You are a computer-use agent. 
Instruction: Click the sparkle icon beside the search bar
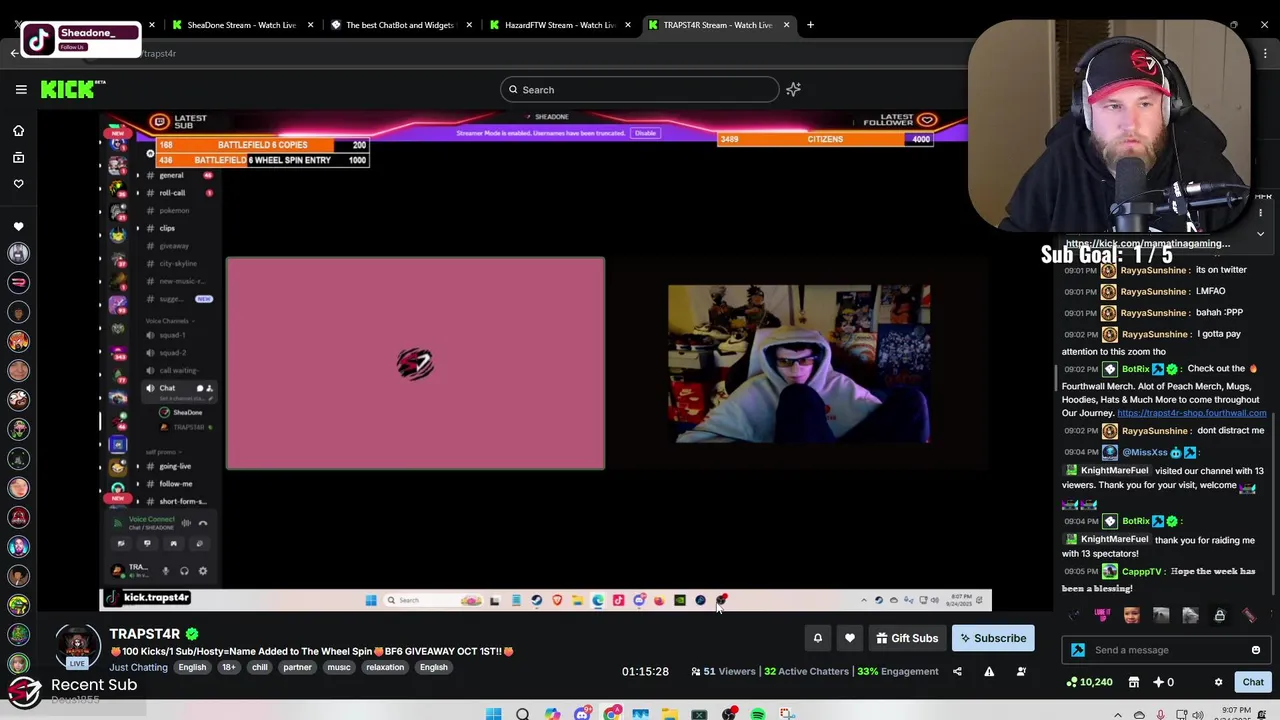(x=793, y=90)
